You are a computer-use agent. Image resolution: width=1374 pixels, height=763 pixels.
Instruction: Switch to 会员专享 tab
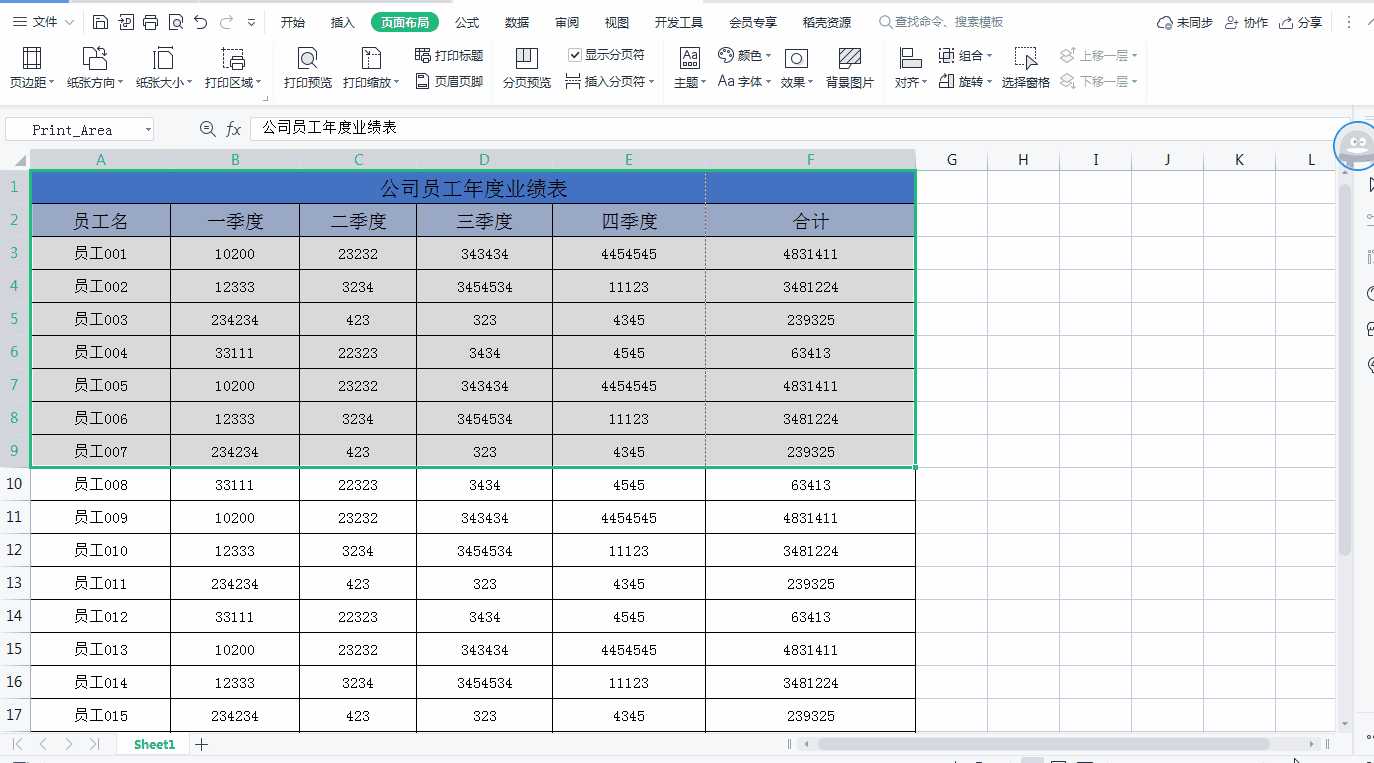tap(753, 22)
